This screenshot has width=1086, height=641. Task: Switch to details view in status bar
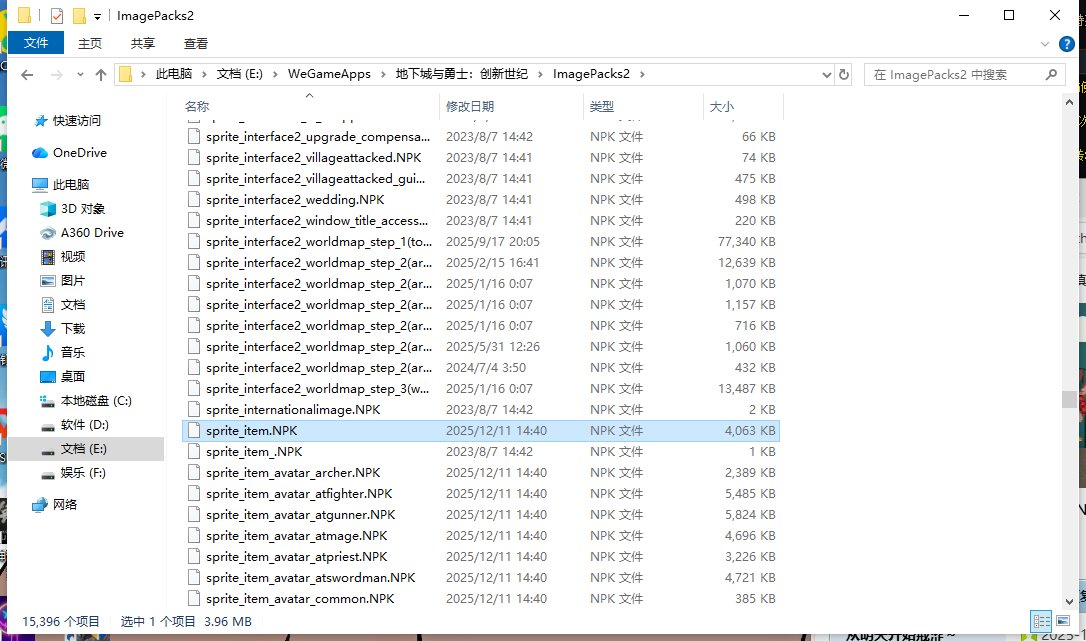(1041, 621)
